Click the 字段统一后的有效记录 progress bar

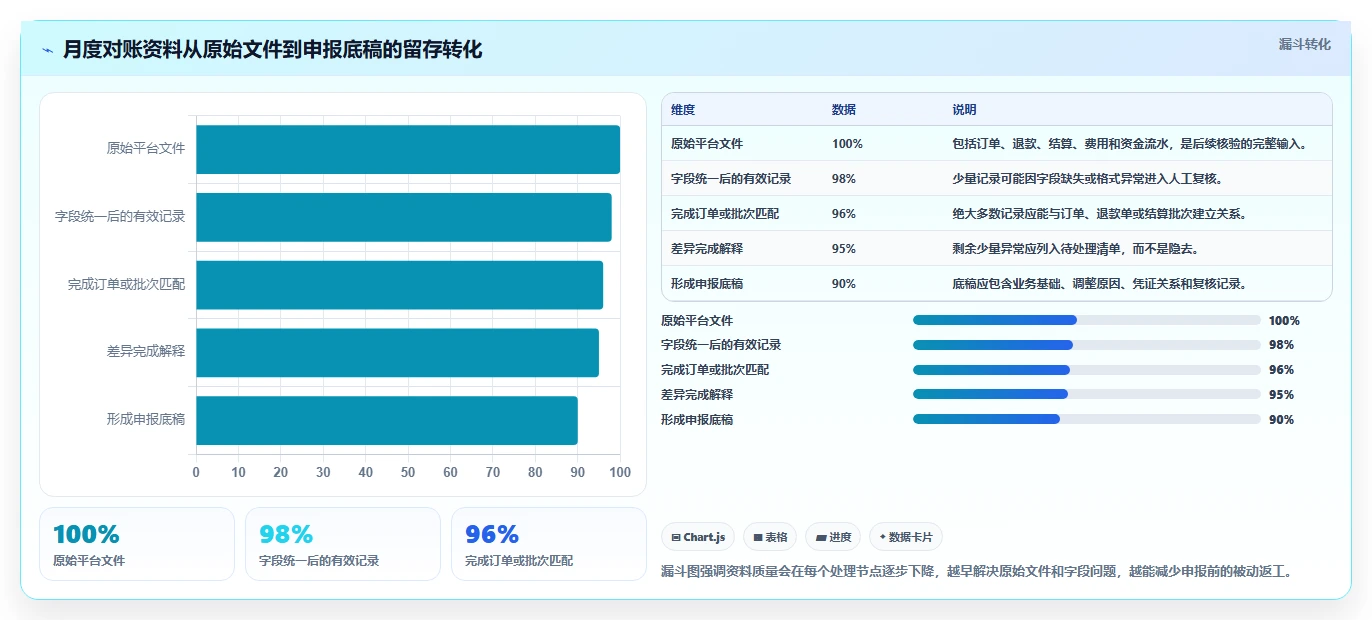click(x=1086, y=345)
